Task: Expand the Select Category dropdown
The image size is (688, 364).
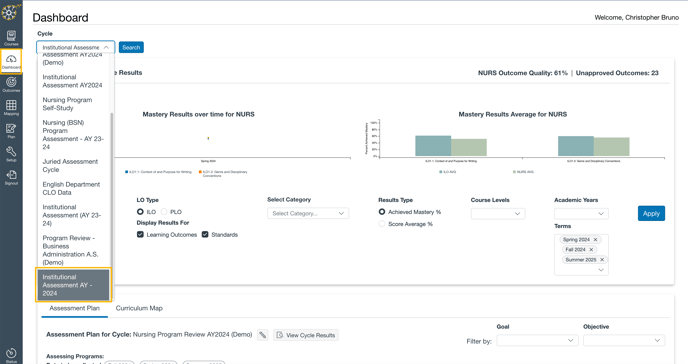Action: (308, 214)
